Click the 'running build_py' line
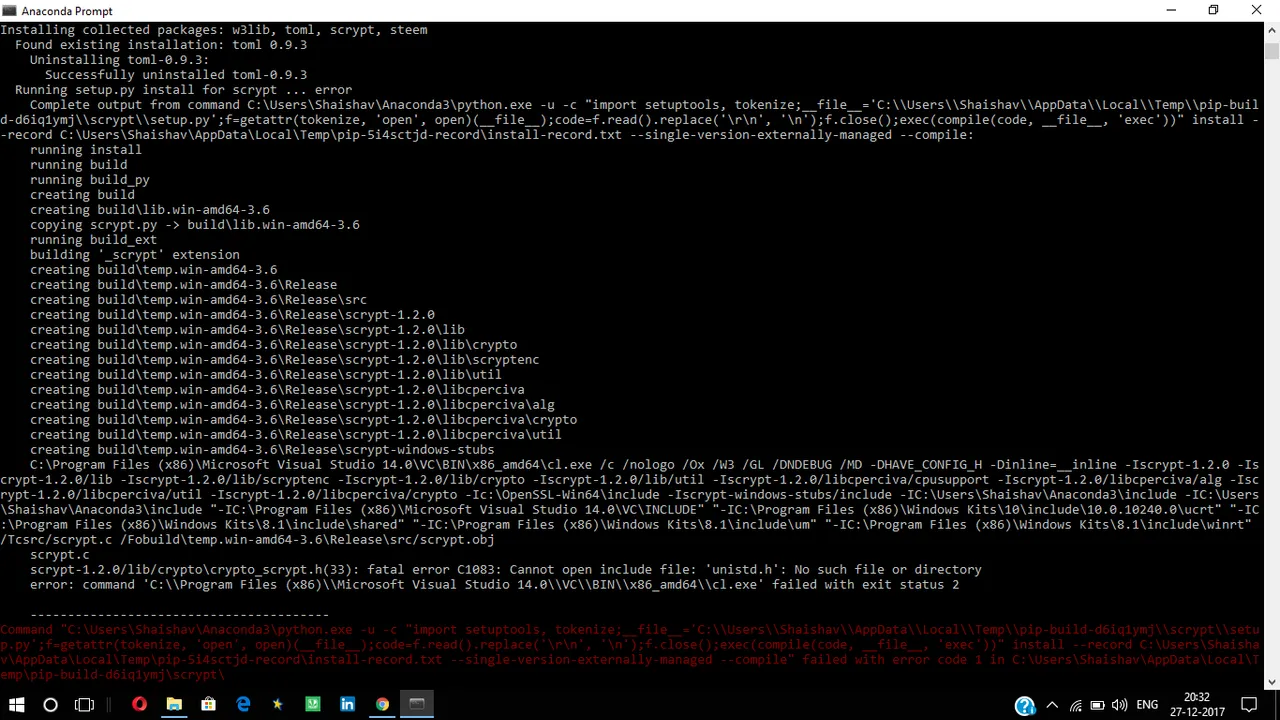1280x720 pixels. pyautogui.click(x=90, y=180)
